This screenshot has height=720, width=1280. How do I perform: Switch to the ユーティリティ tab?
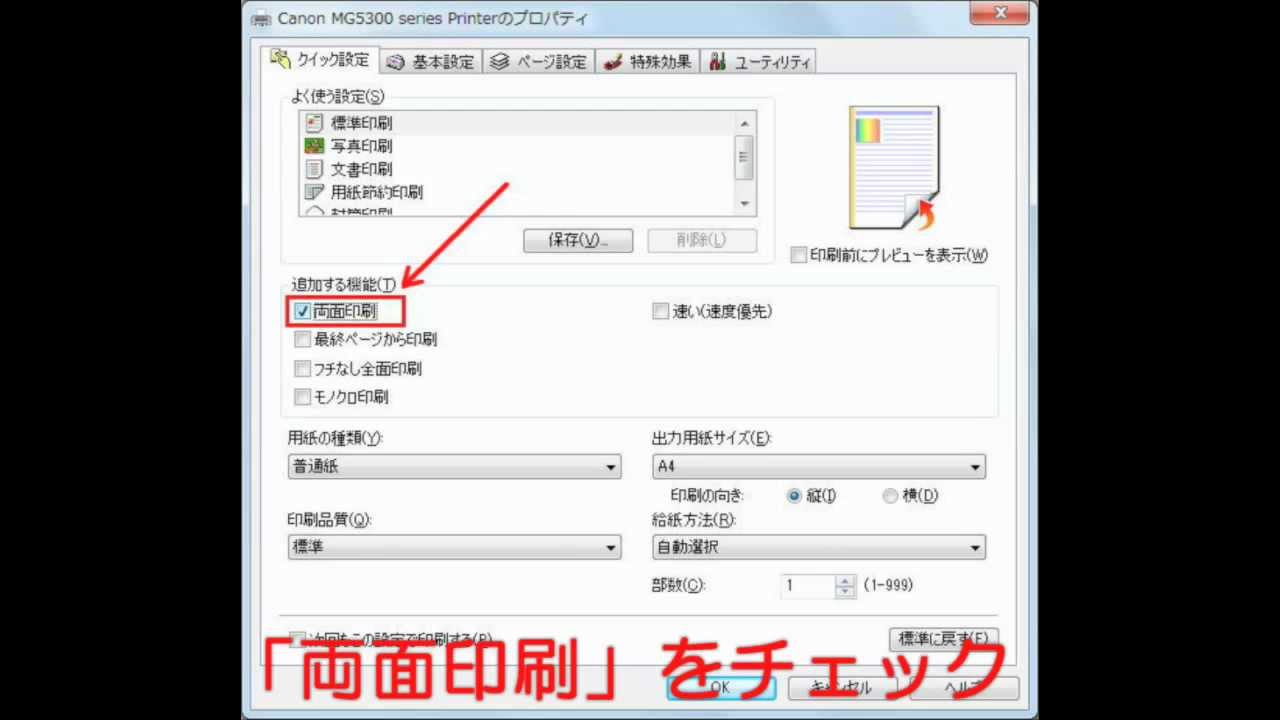(x=759, y=62)
